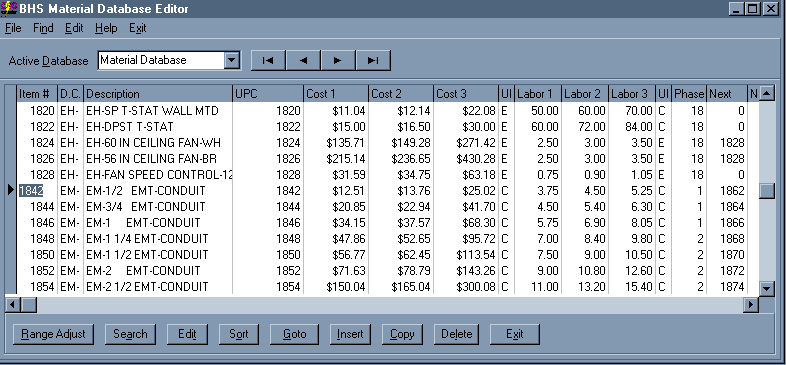Click the vertical scrollbar thumb
This screenshot has height=365, width=786.
pyautogui.click(x=766, y=192)
